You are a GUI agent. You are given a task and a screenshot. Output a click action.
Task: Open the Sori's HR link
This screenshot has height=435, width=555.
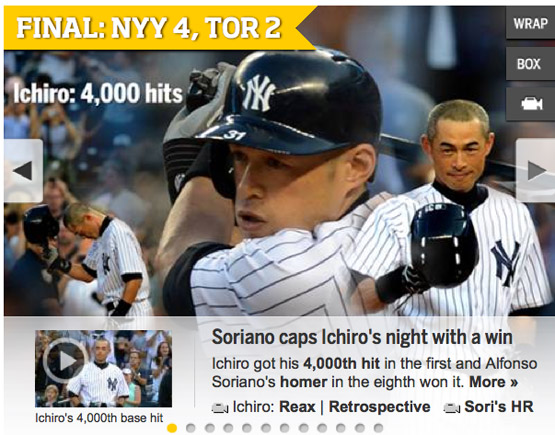(x=498, y=407)
